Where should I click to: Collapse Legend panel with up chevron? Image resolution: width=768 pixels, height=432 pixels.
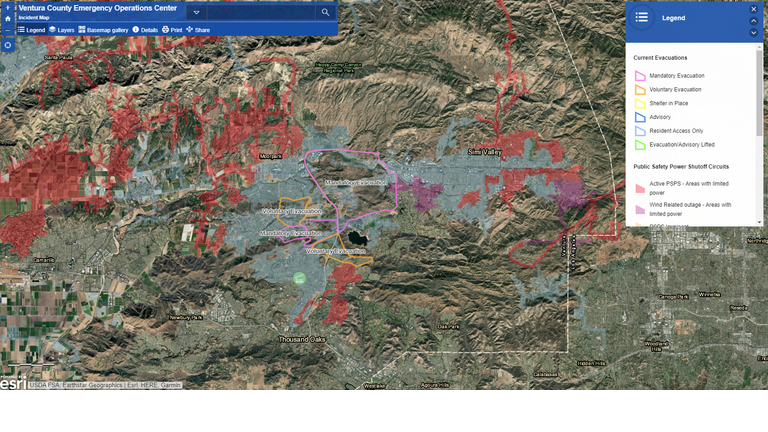tap(754, 21)
